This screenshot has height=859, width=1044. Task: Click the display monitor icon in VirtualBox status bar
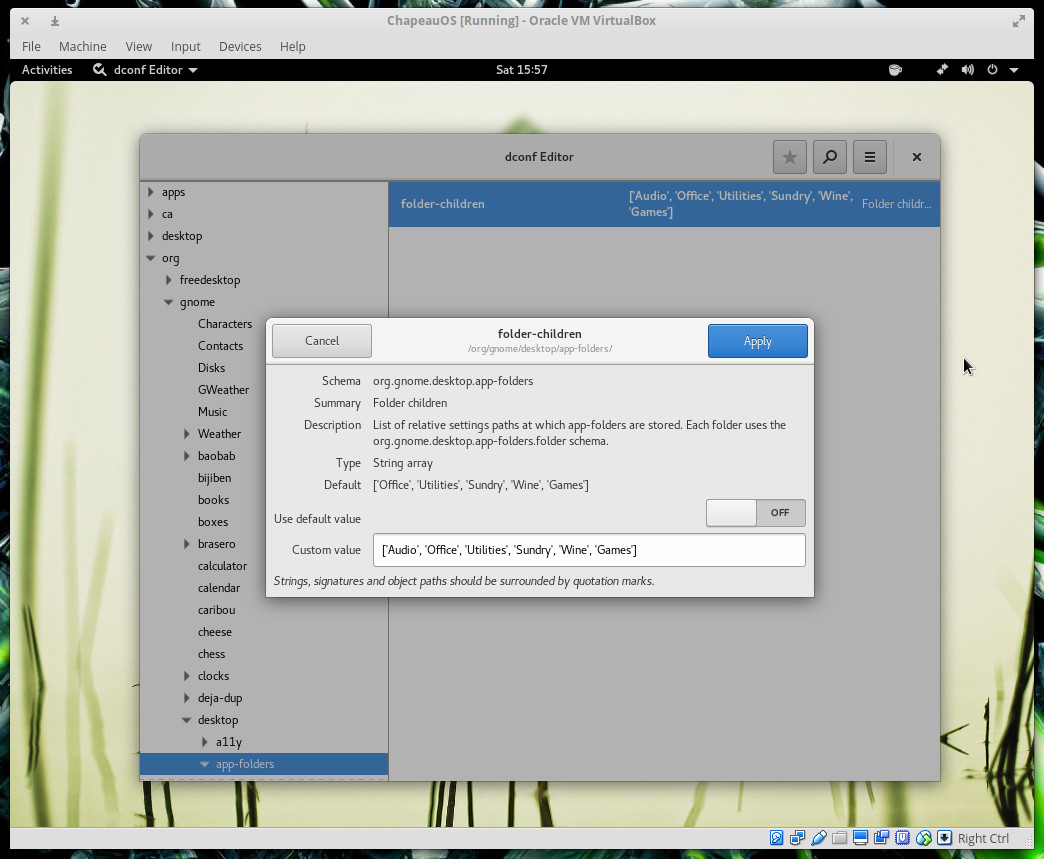click(860, 838)
